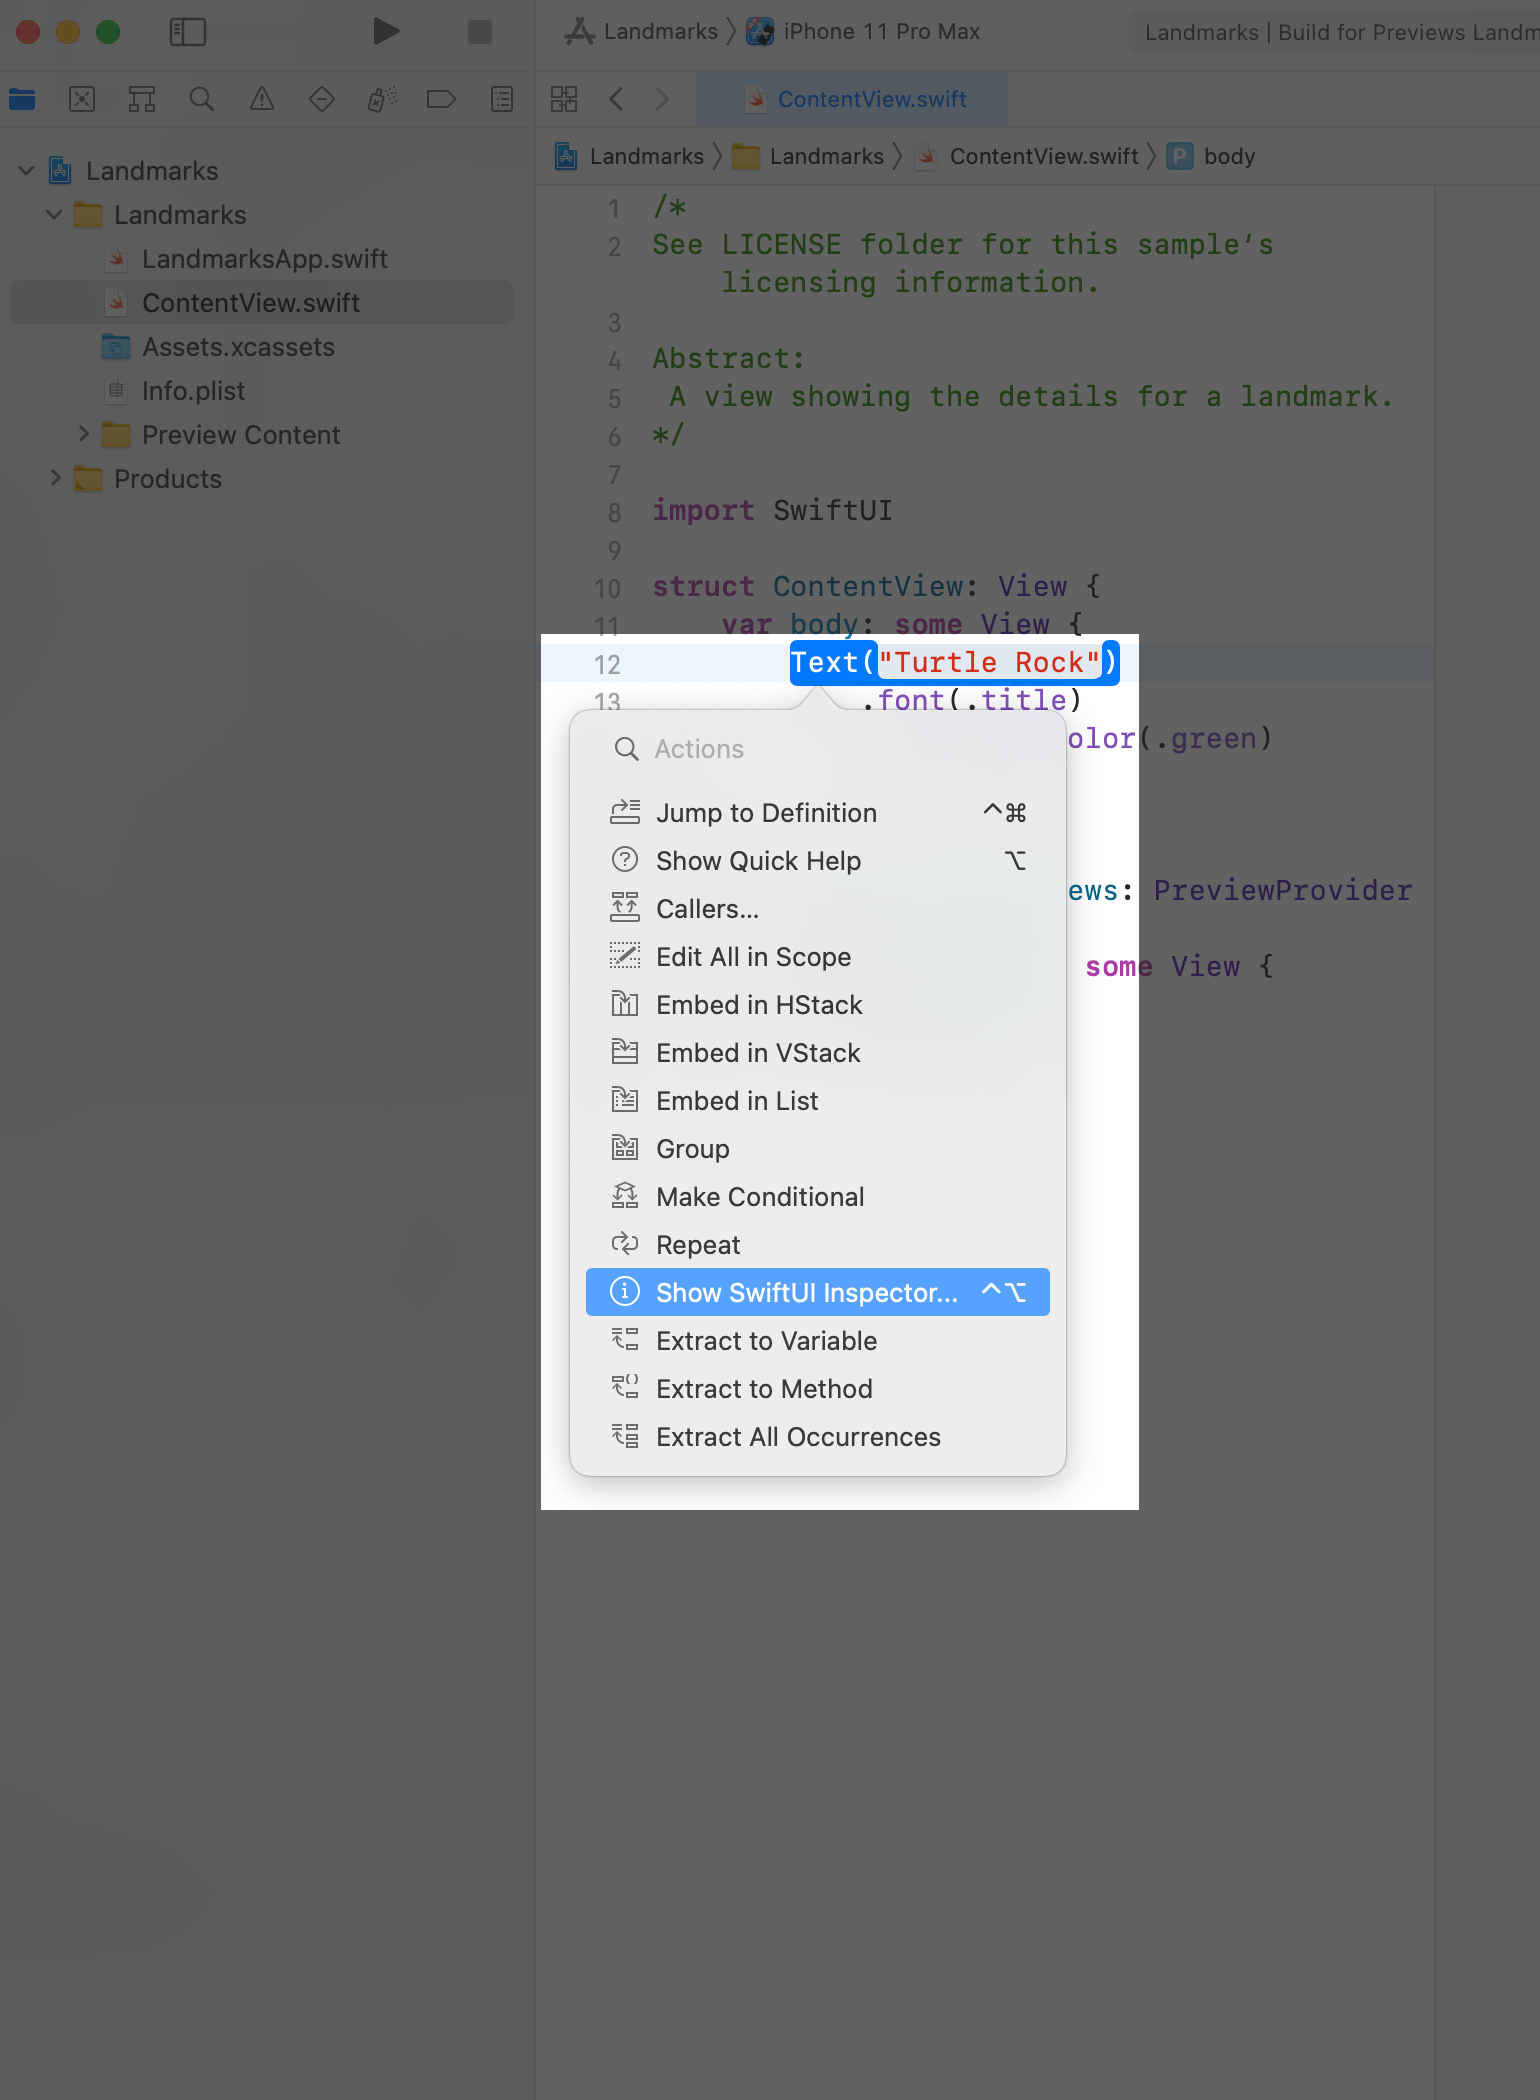Click Landmarks project in the jump bar
This screenshot has height=2100, width=1540.
click(630, 156)
